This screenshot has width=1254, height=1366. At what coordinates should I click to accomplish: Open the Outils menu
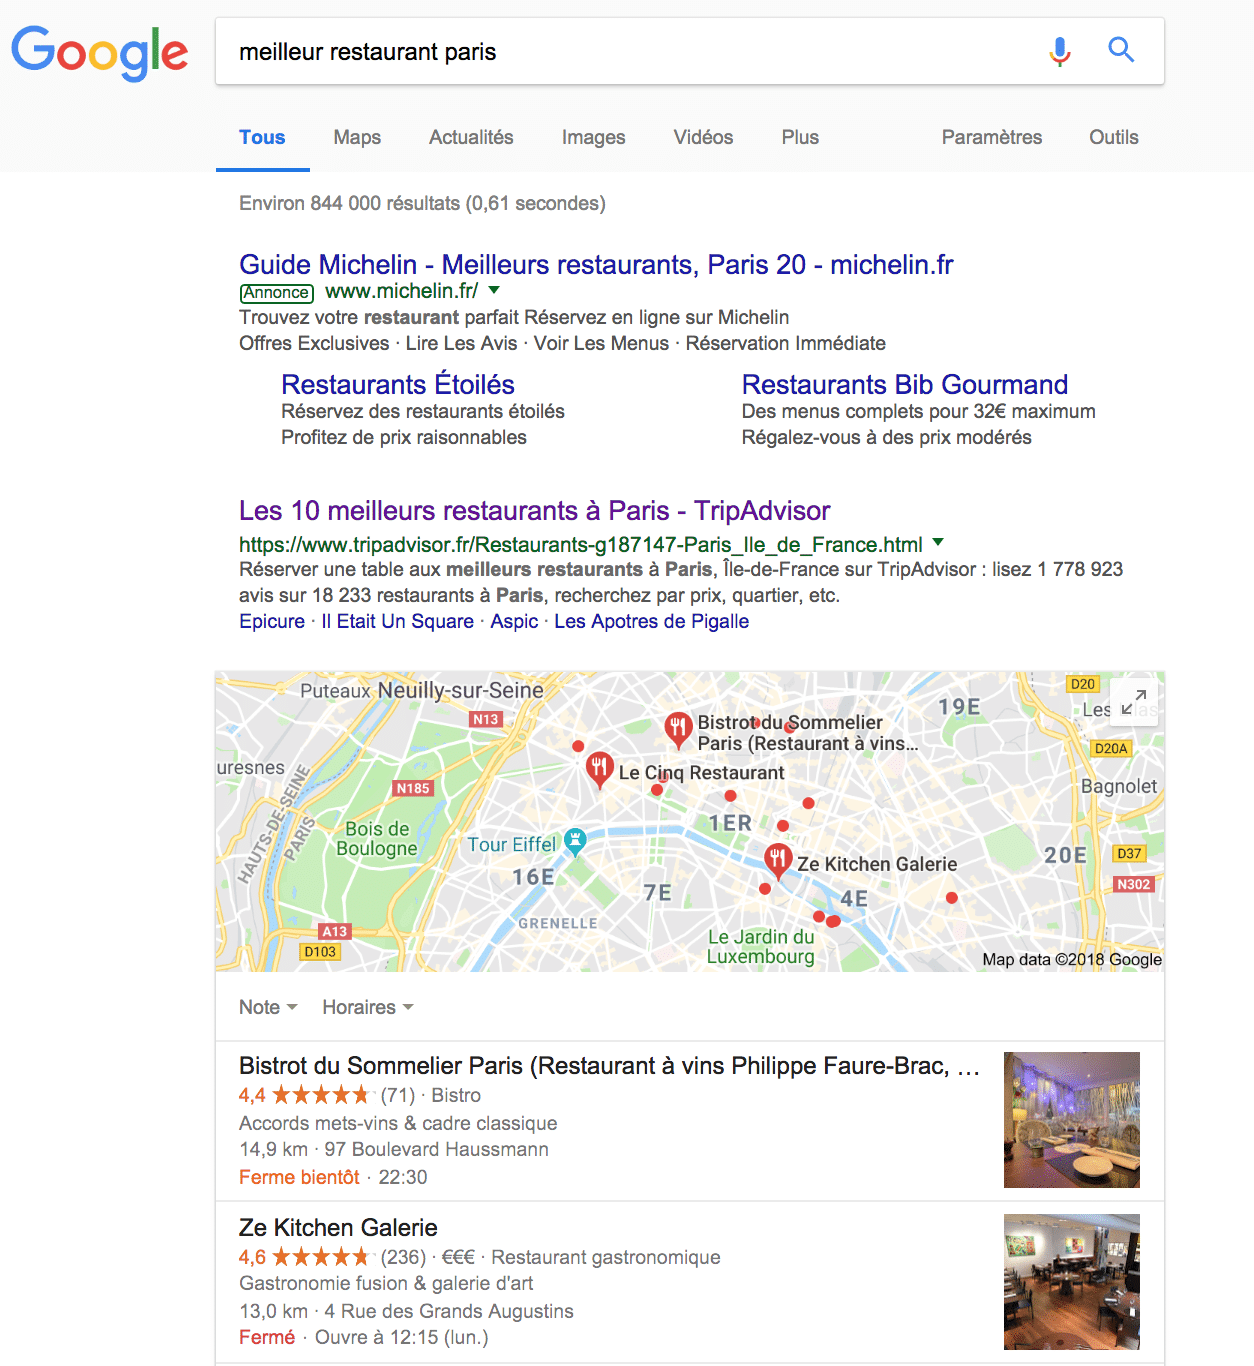pyautogui.click(x=1114, y=137)
